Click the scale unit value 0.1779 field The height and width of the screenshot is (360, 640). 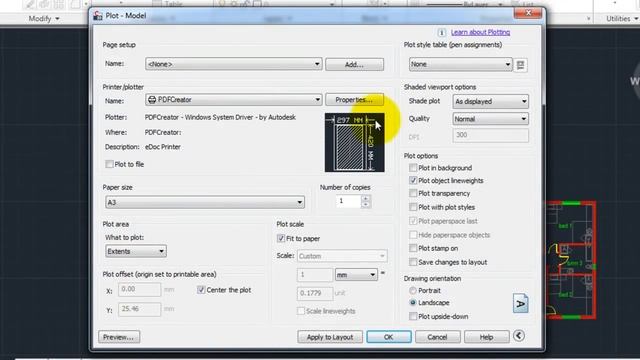click(x=315, y=293)
